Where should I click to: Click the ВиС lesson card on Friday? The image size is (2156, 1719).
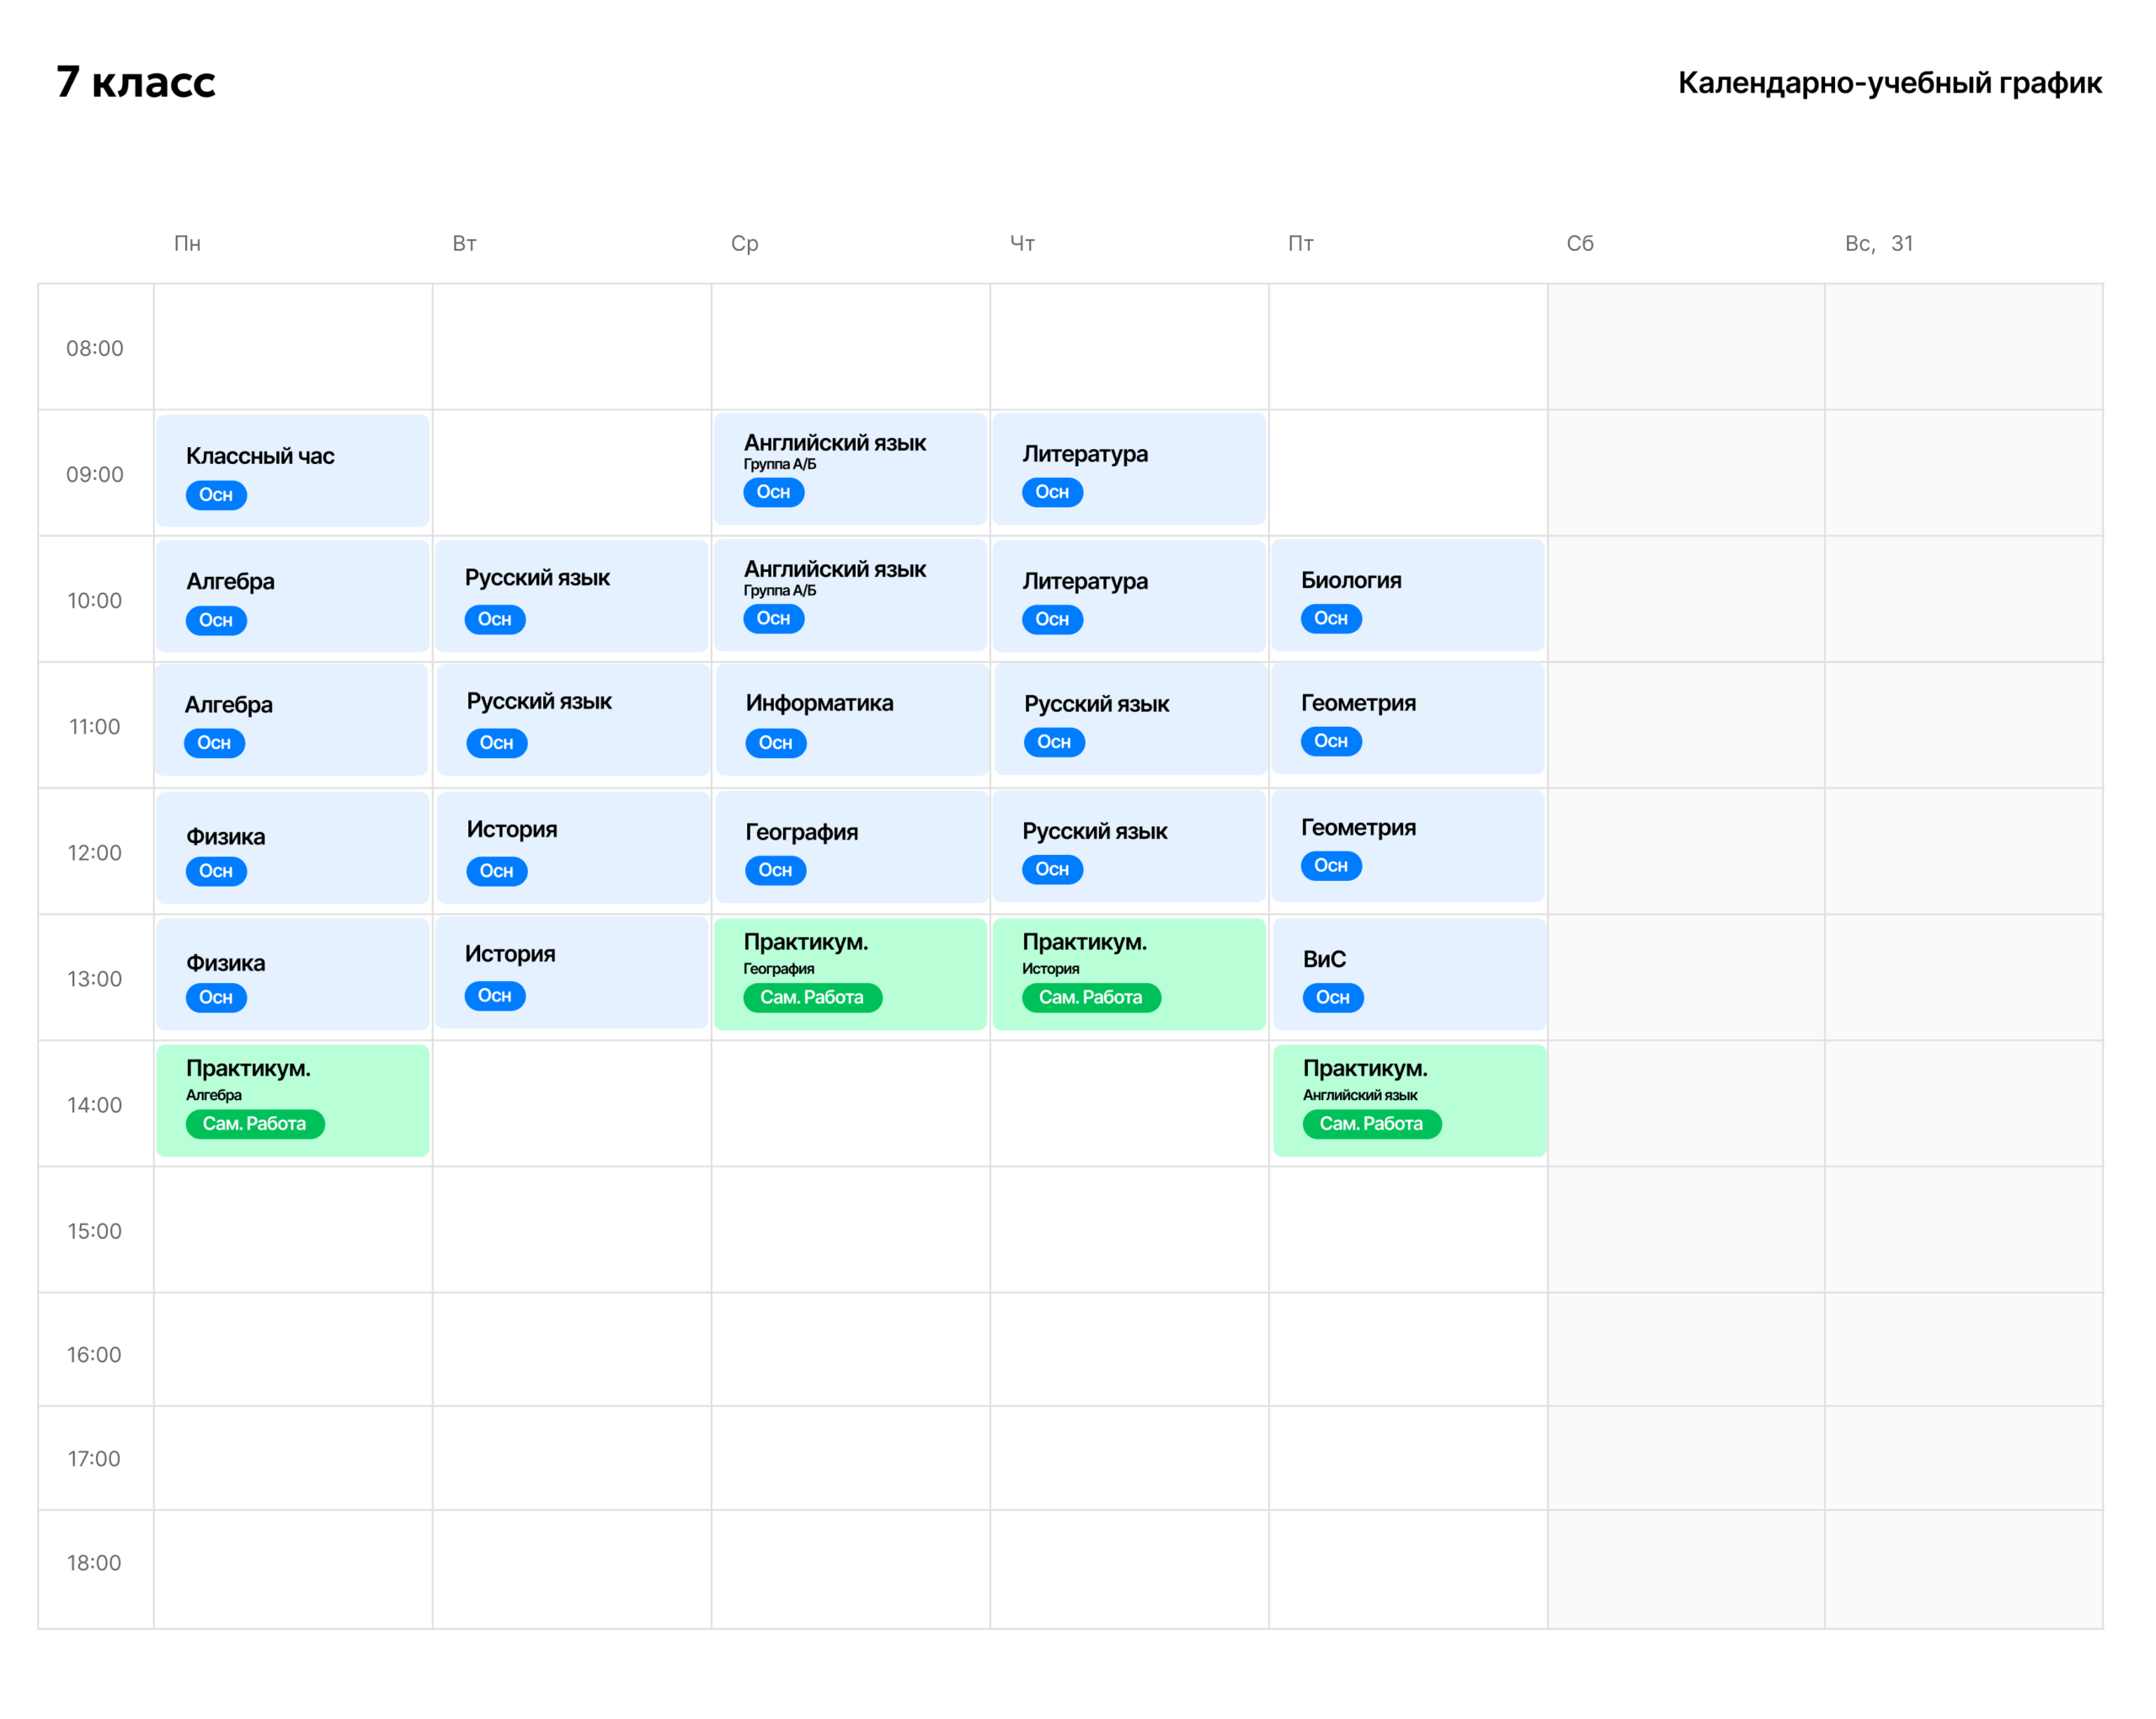click(1410, 974)
